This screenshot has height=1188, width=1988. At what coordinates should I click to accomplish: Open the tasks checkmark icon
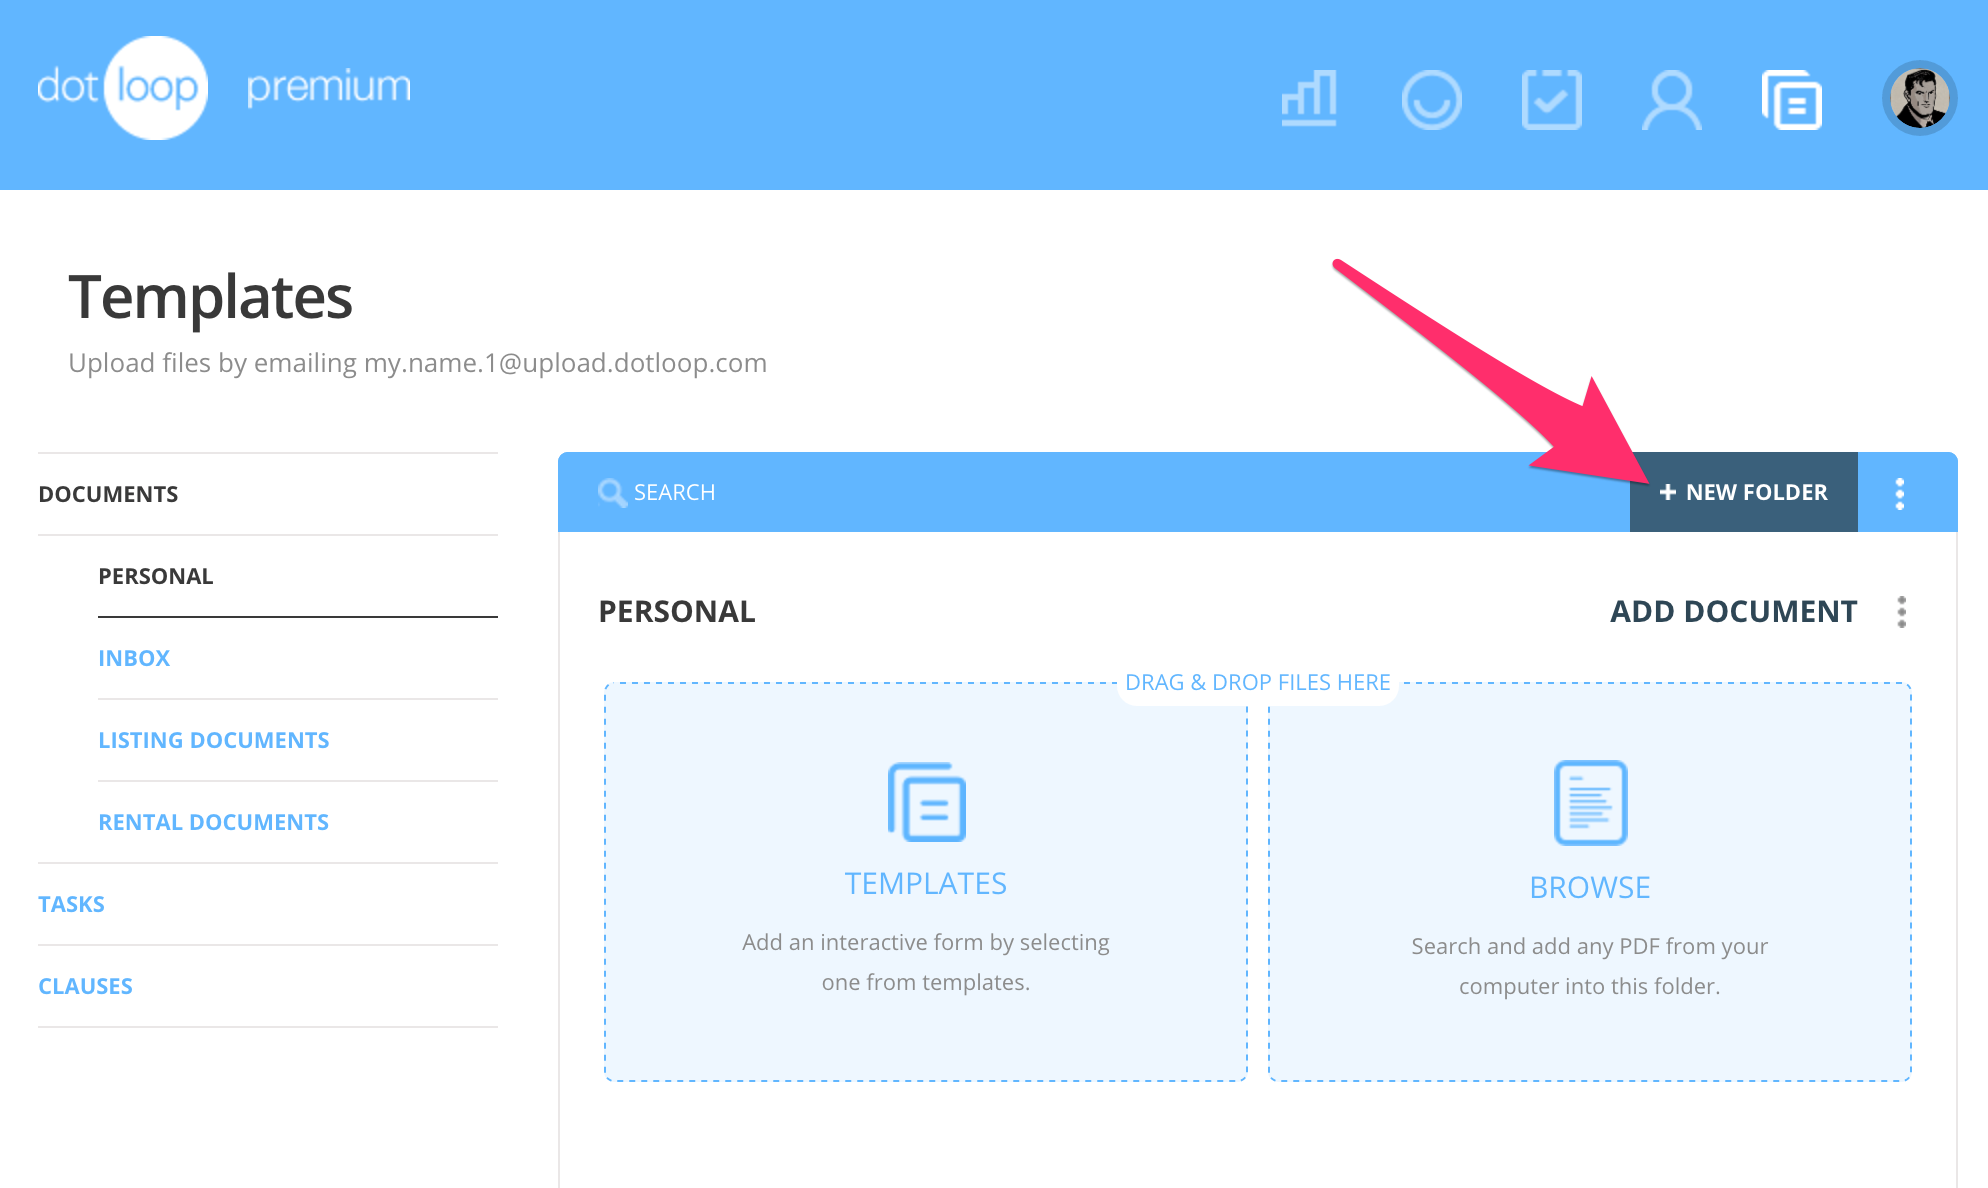point(1551,99)
